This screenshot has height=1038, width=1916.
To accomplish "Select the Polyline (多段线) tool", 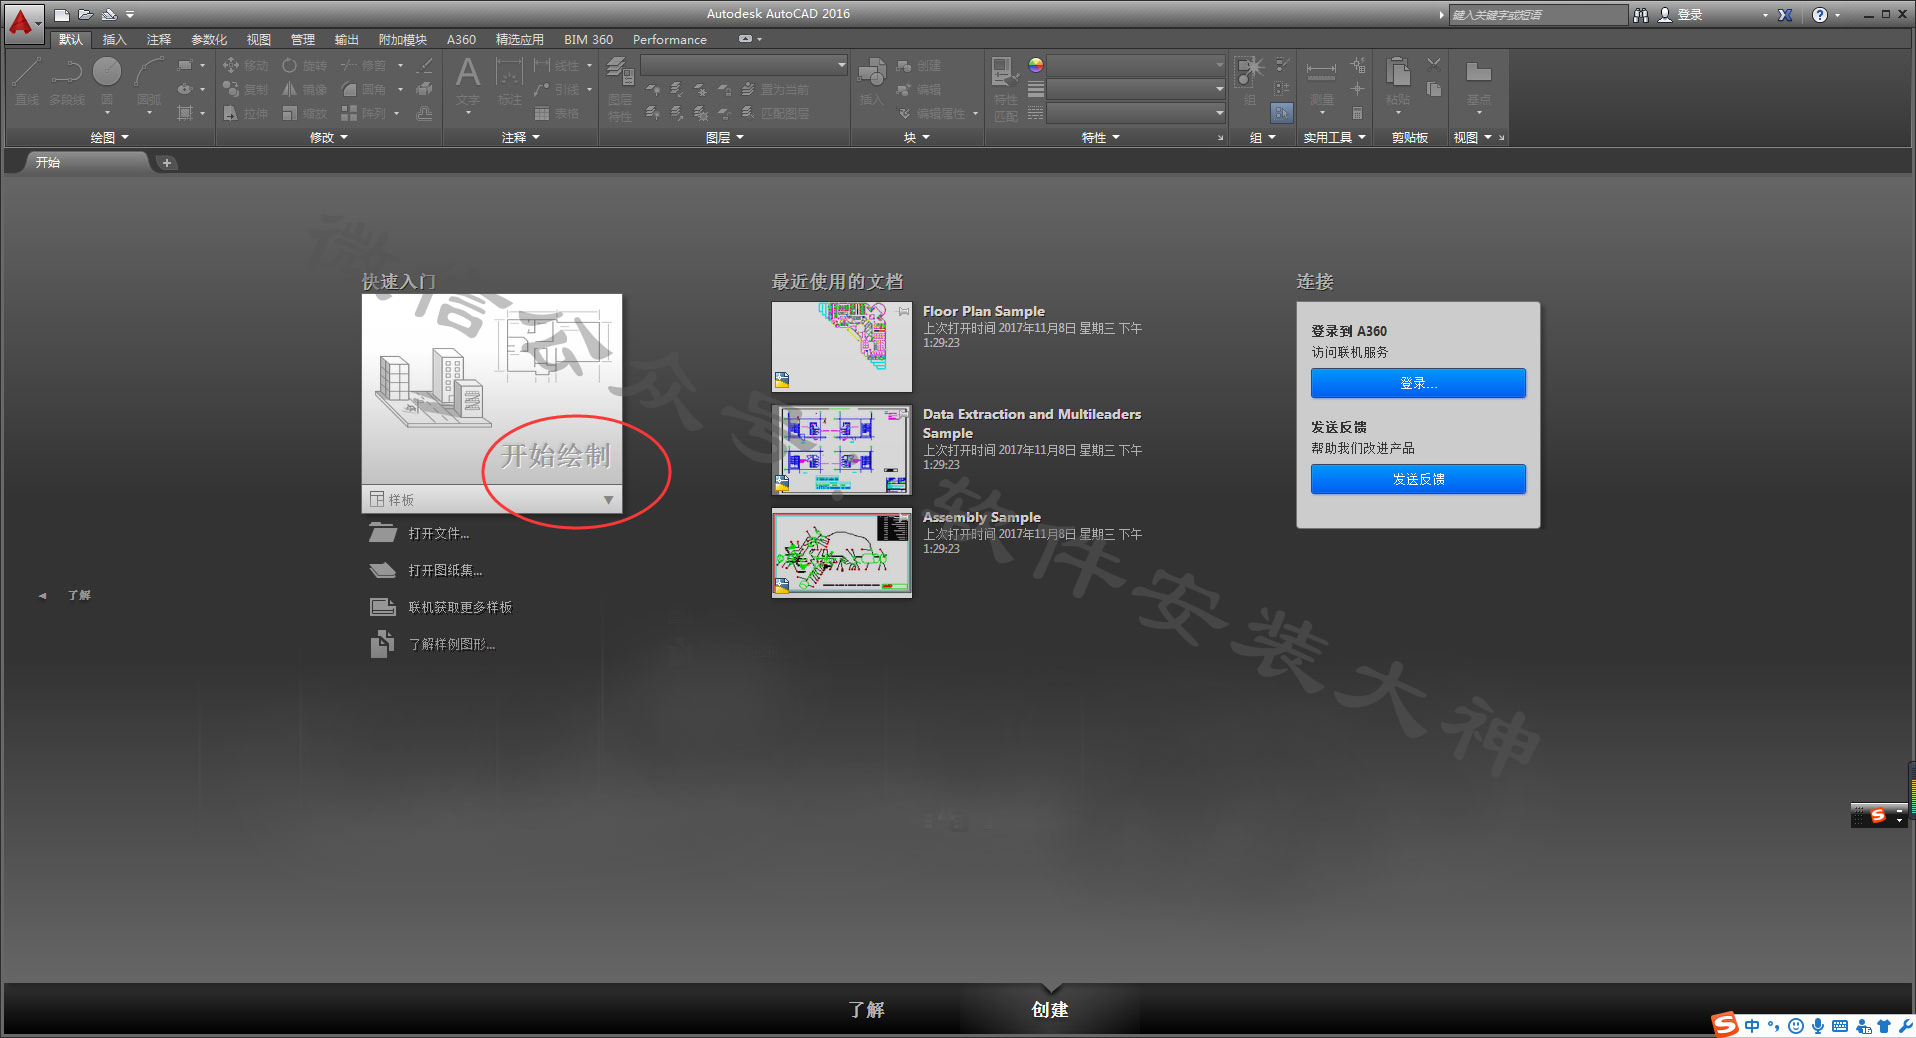I will pos(67,81).
